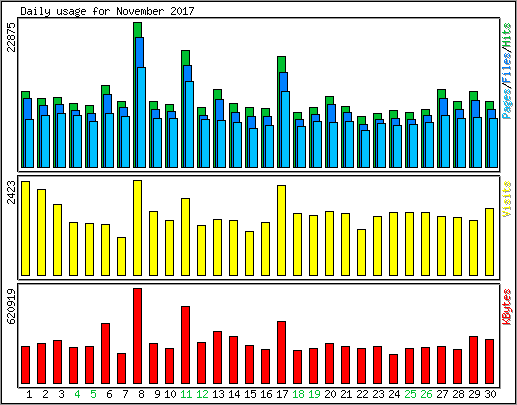
Task: Click day label 30 on the x-axis
Action: [x=490, y=394]
